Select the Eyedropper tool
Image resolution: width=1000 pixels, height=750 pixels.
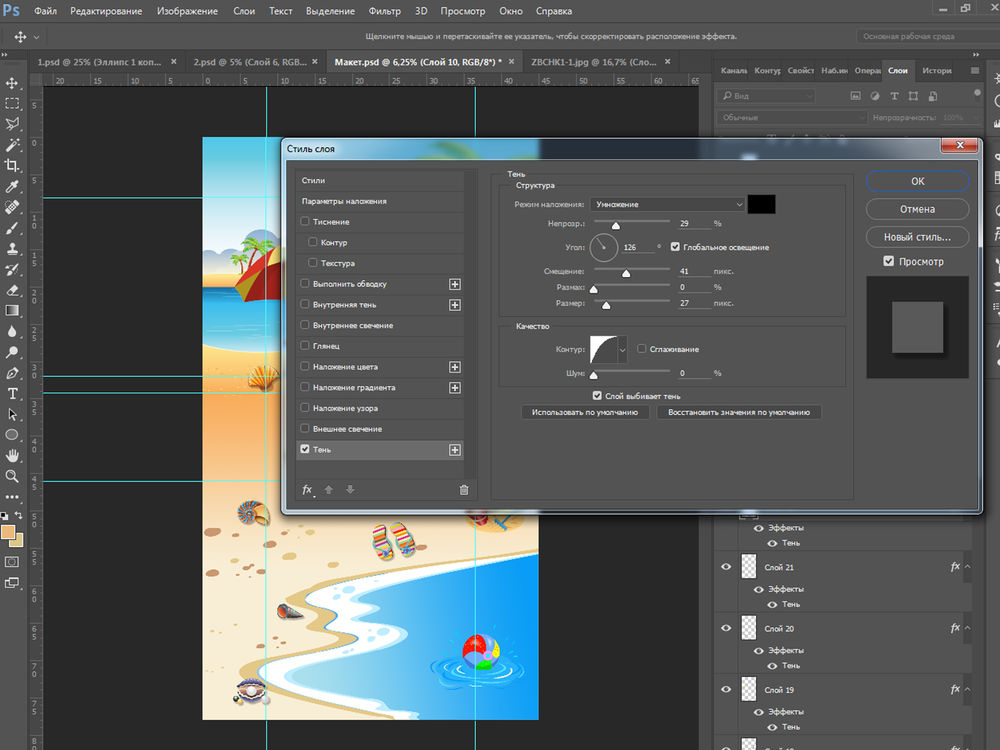point(13,187)
